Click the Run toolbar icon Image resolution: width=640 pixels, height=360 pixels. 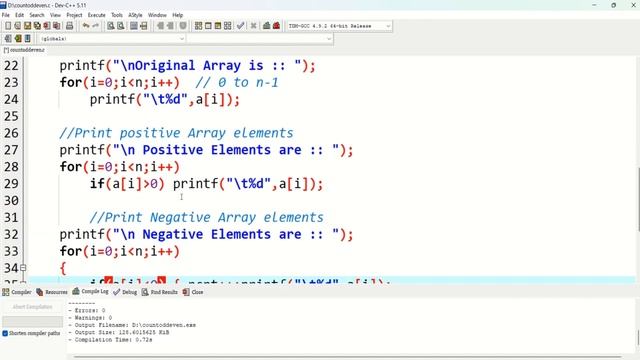coord(208,26)
